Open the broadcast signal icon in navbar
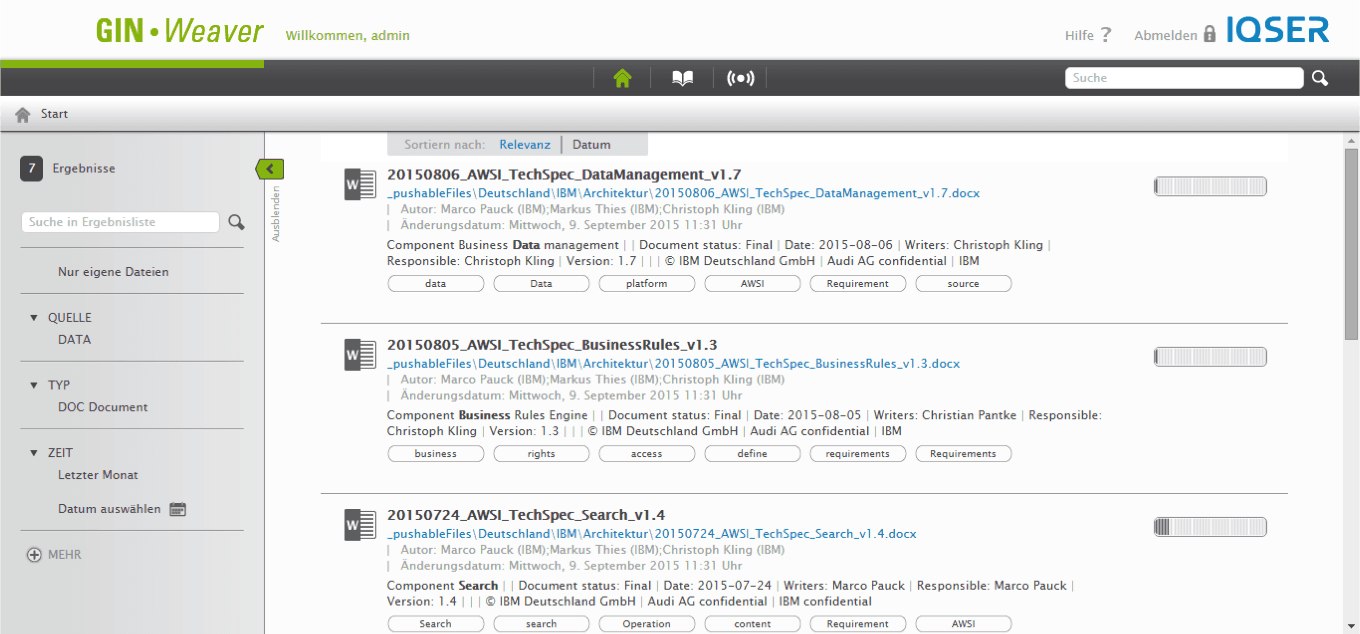This screenshot has width=1360, height=634. 740,78
